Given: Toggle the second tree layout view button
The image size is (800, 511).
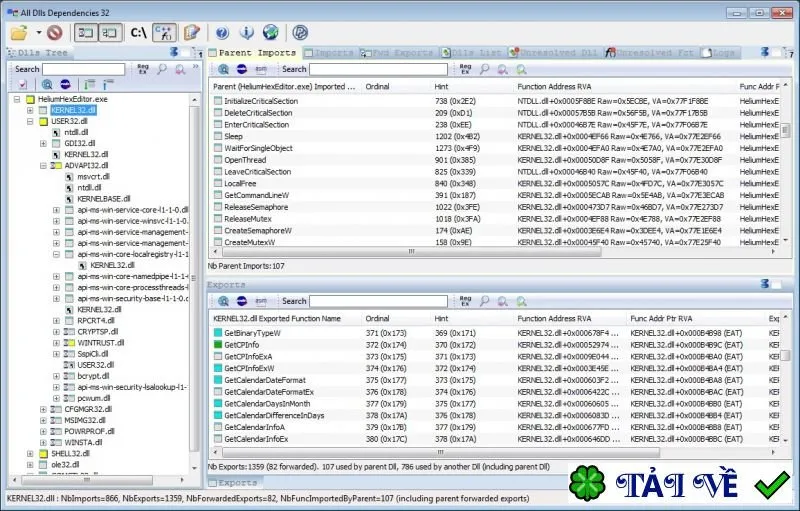Looking at the screenshot, I should [110, 33].
